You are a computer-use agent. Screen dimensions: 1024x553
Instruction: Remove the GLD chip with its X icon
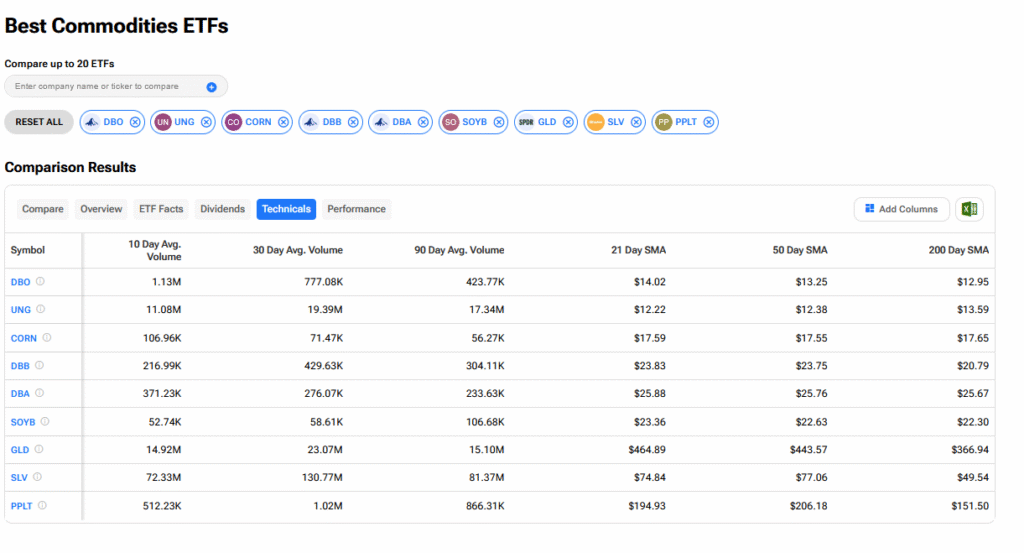tap(568, 122)
